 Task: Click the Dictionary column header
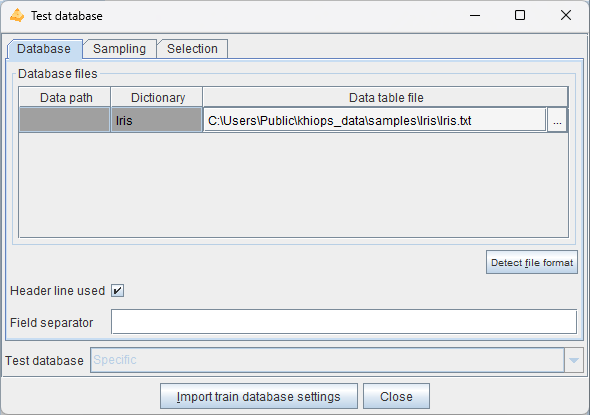(x=157, y=97)
